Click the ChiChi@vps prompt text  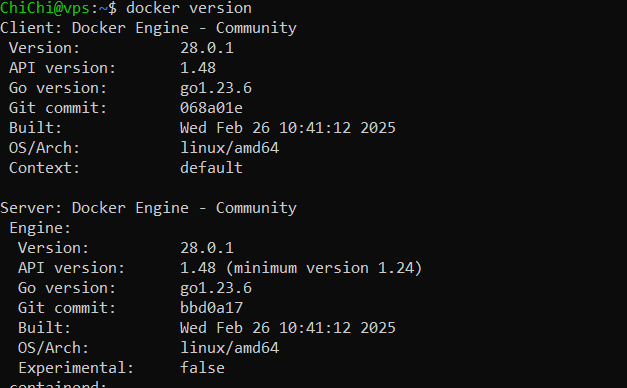click(x=45, y=8)
